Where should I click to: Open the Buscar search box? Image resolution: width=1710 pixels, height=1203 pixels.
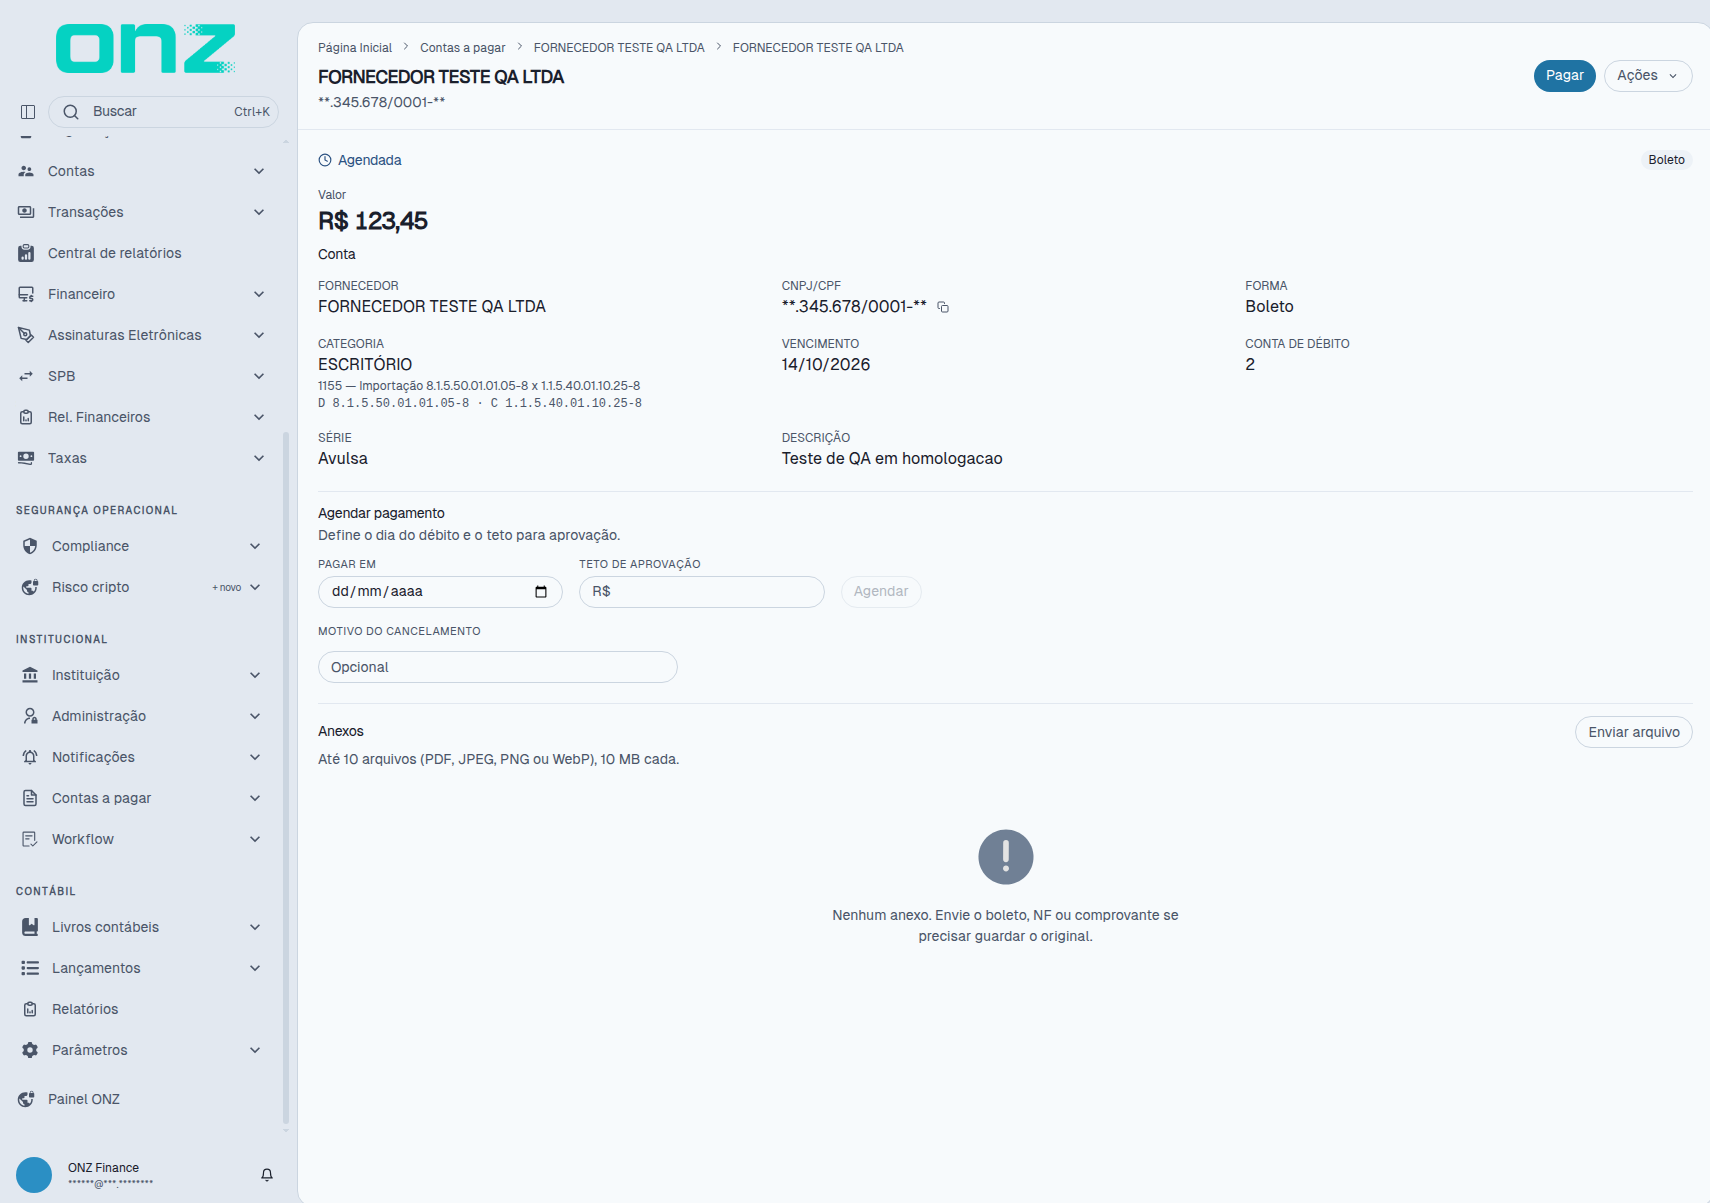163,112
